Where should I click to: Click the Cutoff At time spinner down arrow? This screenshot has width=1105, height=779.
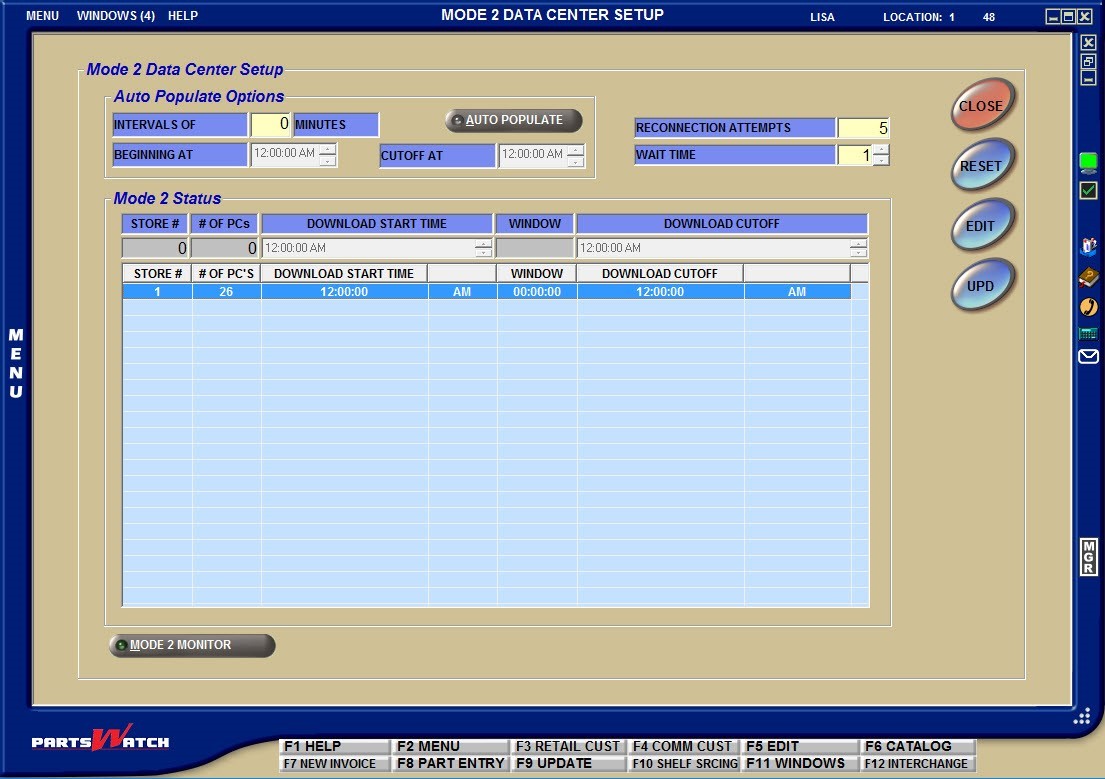(575, 161)
